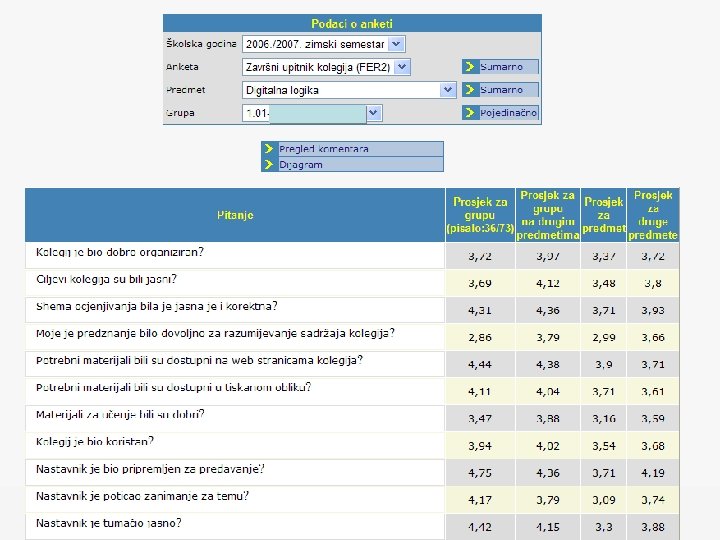This screenshot has width=720, height=540.
Task: Click the Podaci o anketi panel title
Action: pos(352,23)
